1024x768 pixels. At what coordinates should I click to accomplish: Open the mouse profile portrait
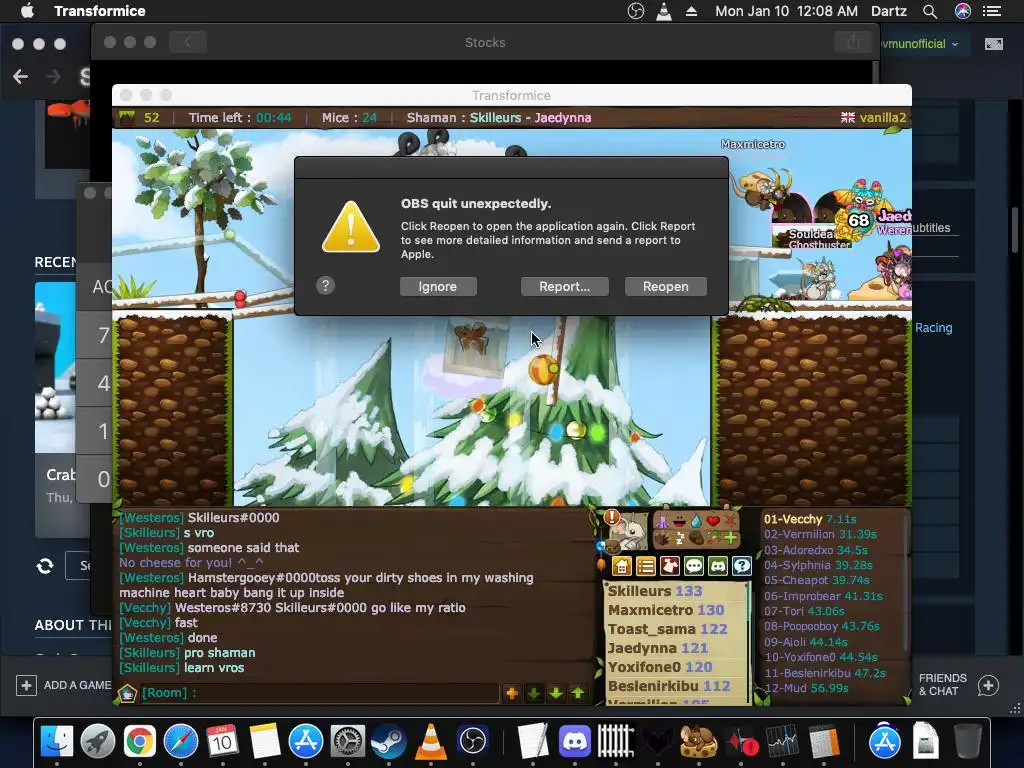point(630,532)
